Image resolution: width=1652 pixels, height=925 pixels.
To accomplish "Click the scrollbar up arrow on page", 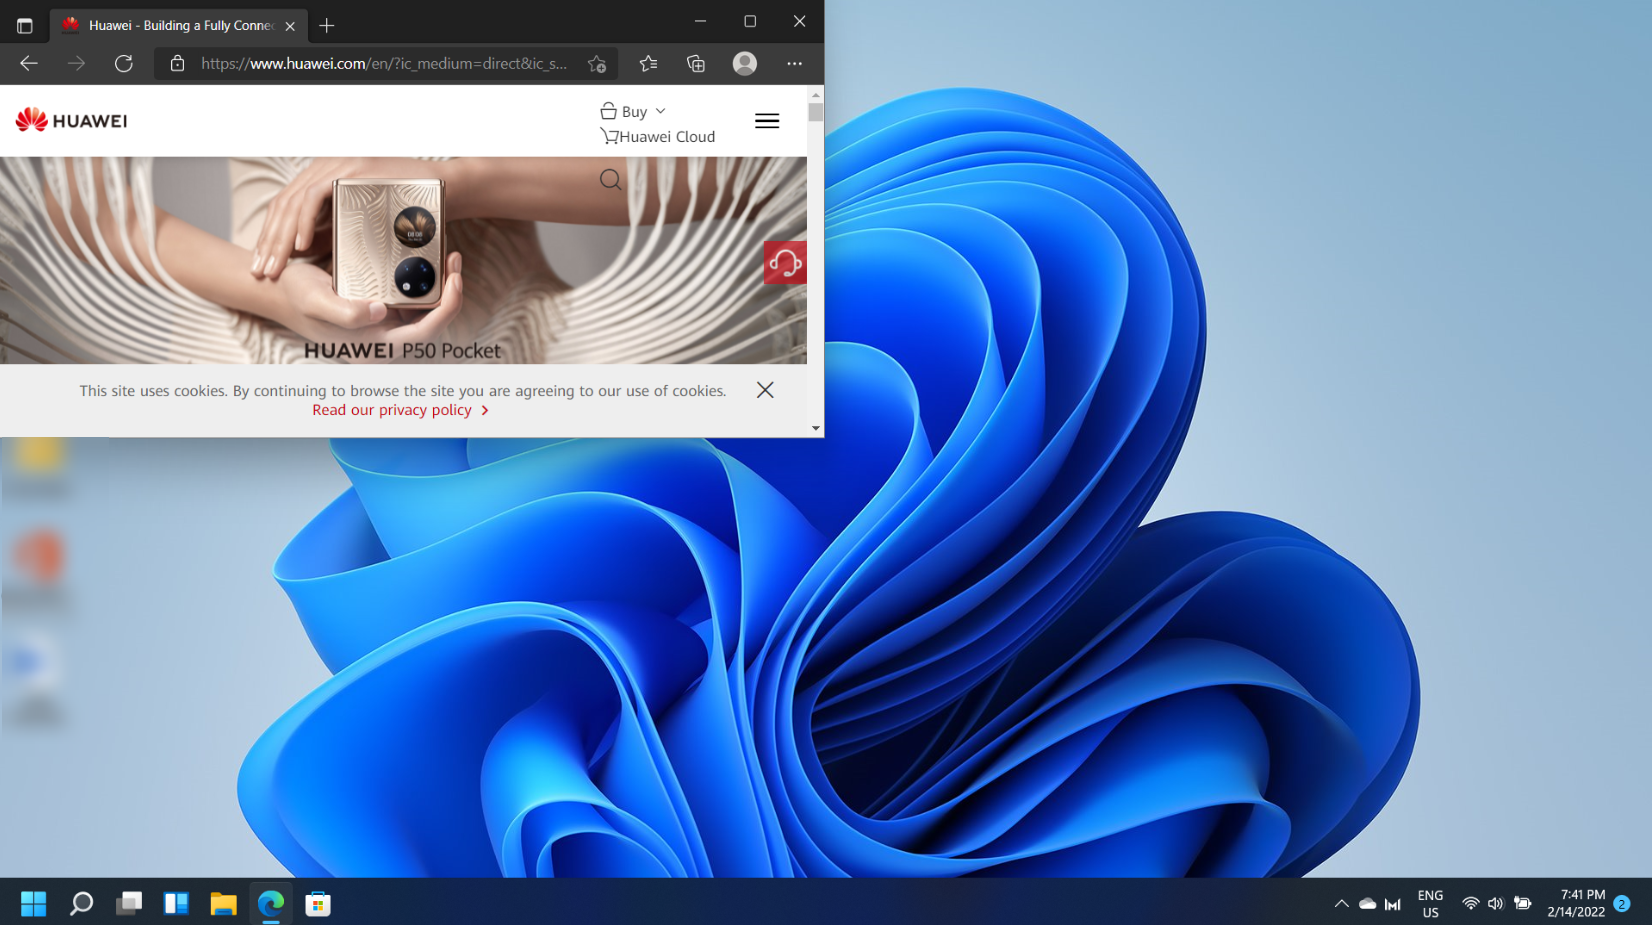I will pyautogui.click(x=816, y=94).
